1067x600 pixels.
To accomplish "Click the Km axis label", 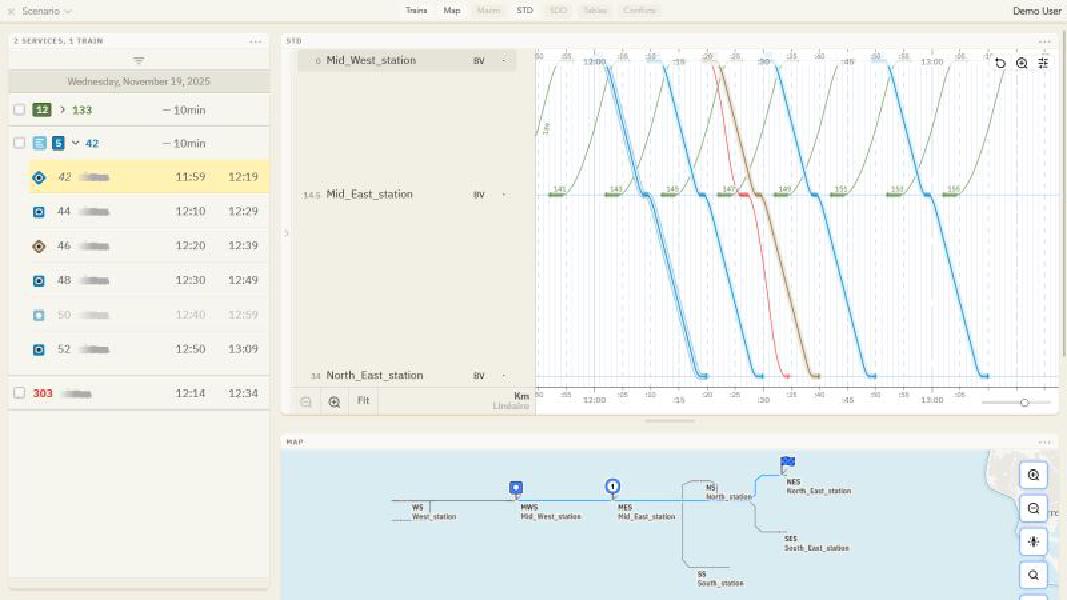I will 521,396.
